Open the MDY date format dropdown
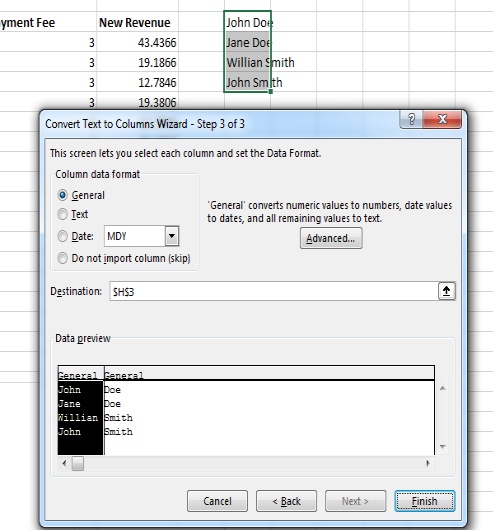 point(172,236)
